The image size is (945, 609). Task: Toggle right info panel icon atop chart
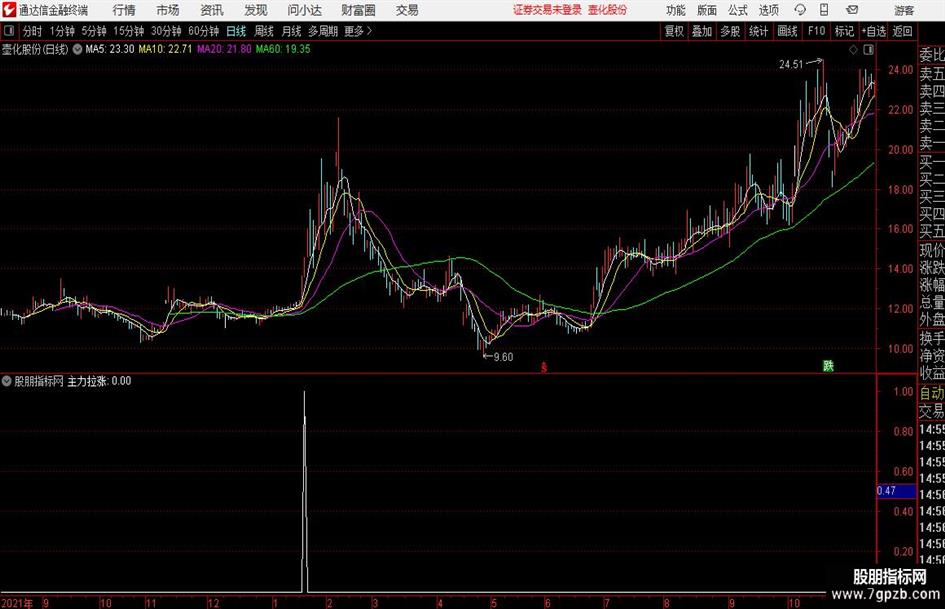coord(868,50)
